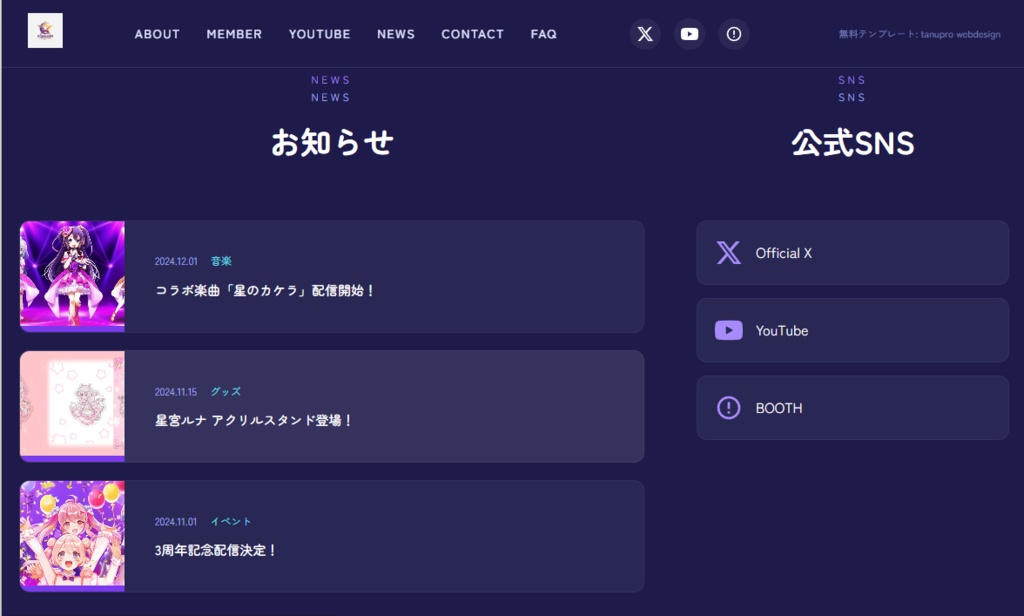1024x616 pixels.
Task: Open the Official X card
Action: pos(852,253)
